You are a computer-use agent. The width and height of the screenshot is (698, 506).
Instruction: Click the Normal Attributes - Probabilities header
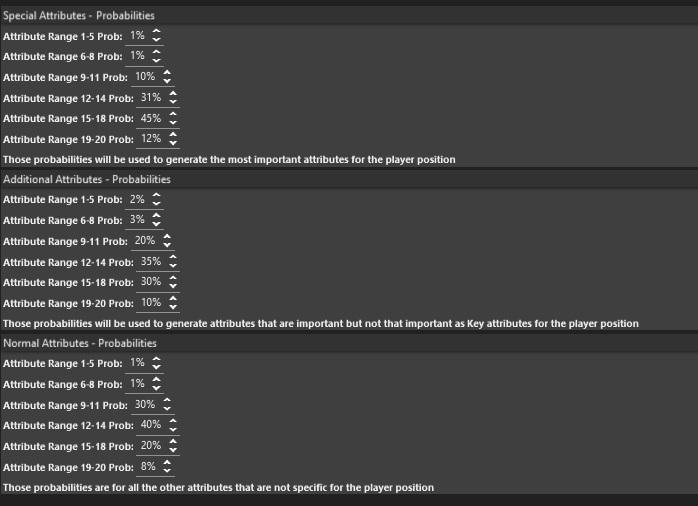(x=80, y=343)
